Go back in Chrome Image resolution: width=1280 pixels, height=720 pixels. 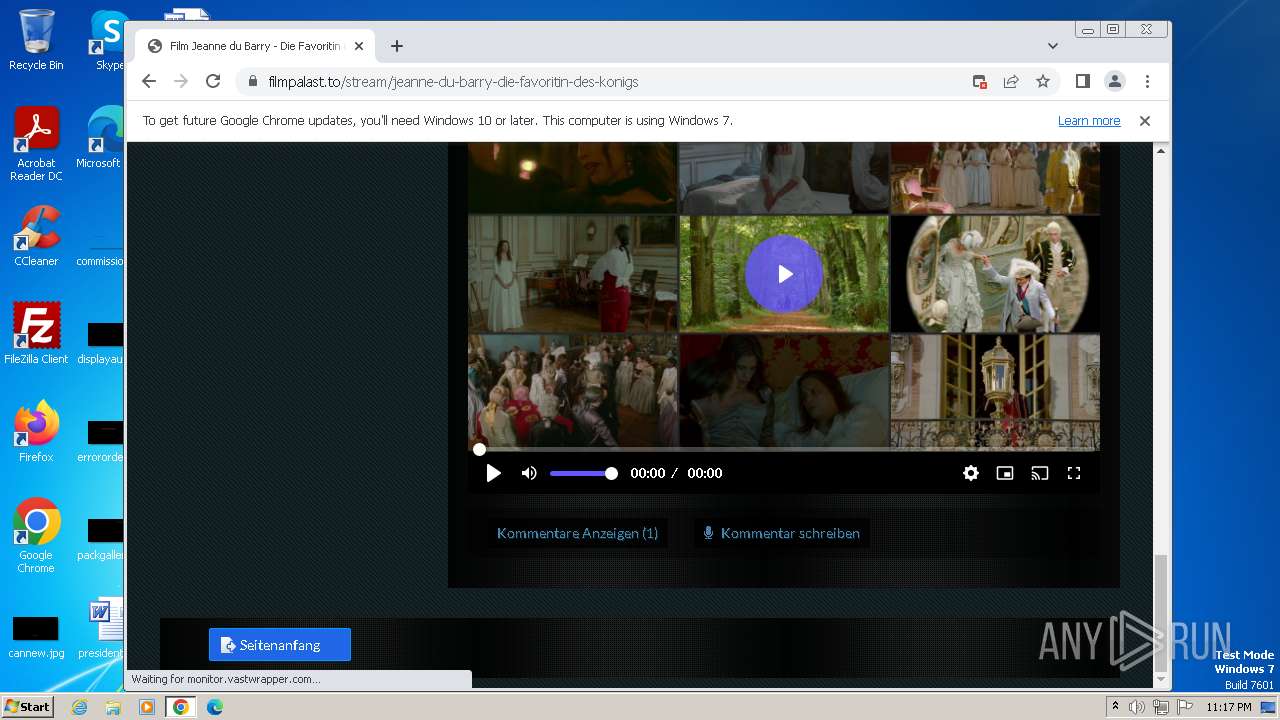pos(149,82)
